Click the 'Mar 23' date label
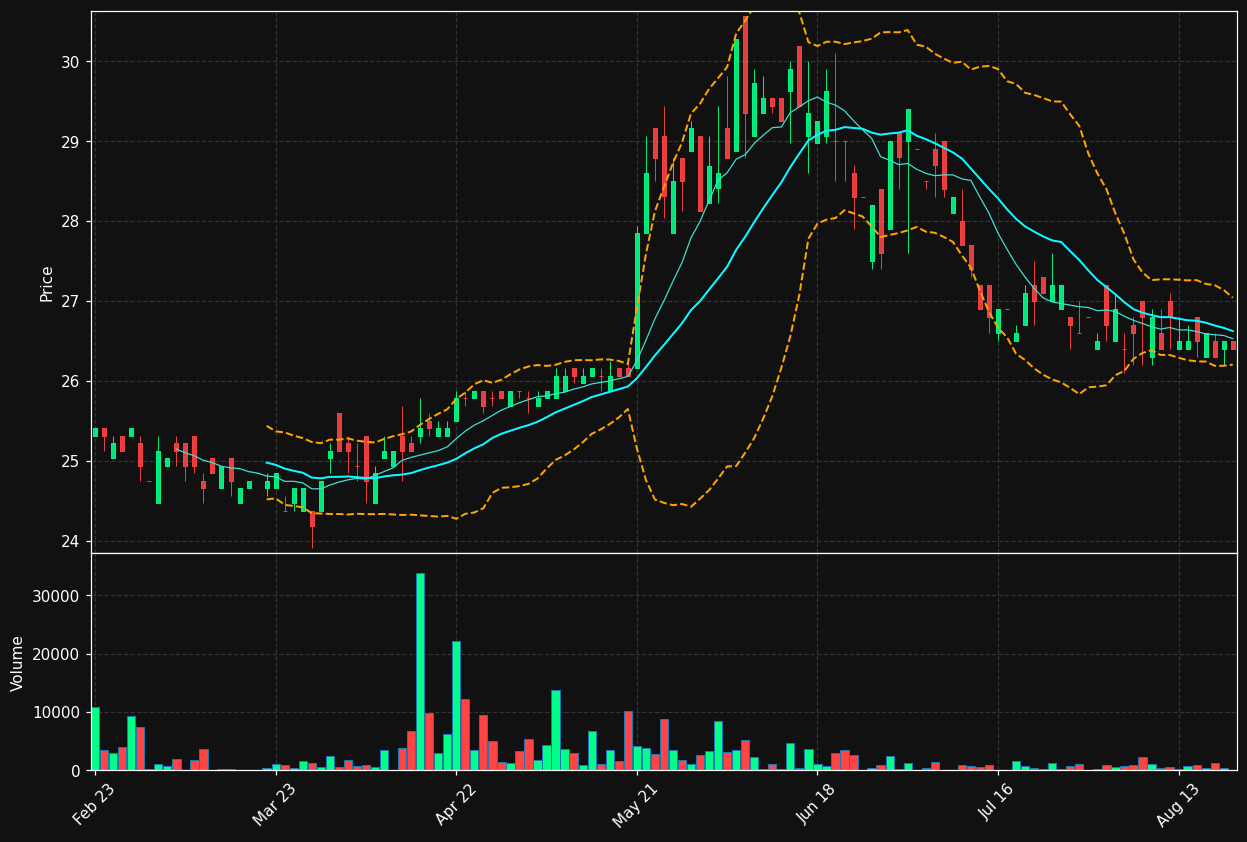1247x842 pixels. pyautogui.click(x=274, y=806)
